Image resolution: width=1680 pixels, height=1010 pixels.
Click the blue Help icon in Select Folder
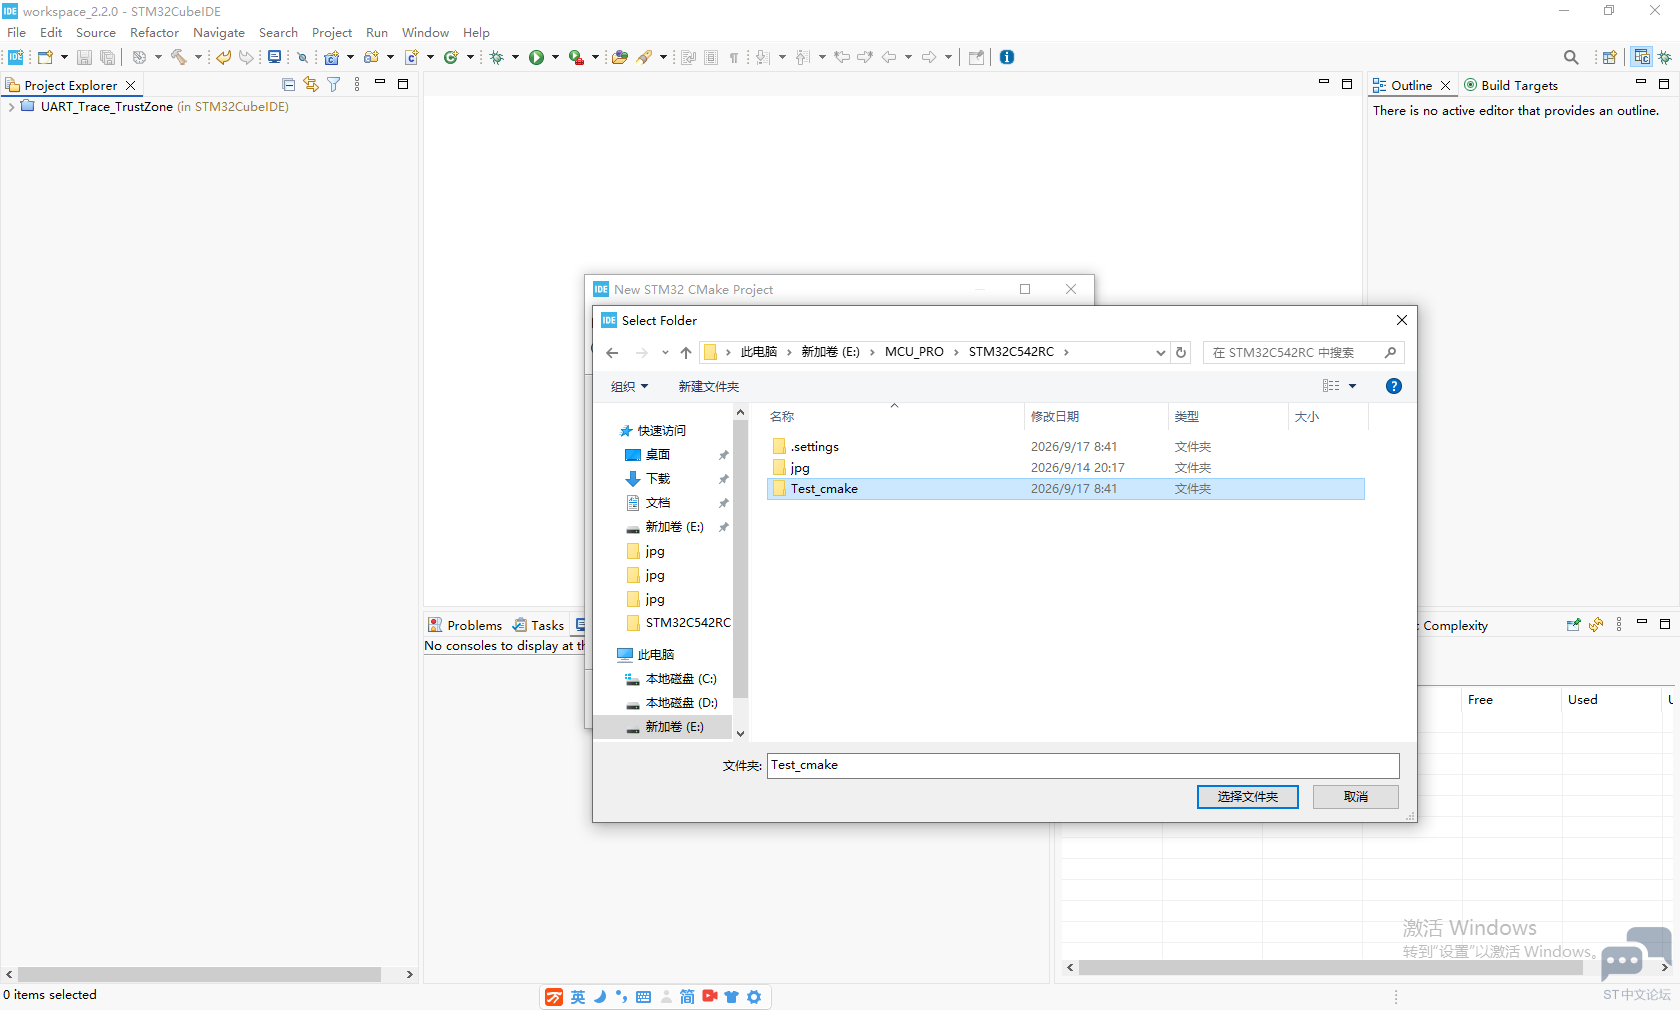pos(1394,386)
